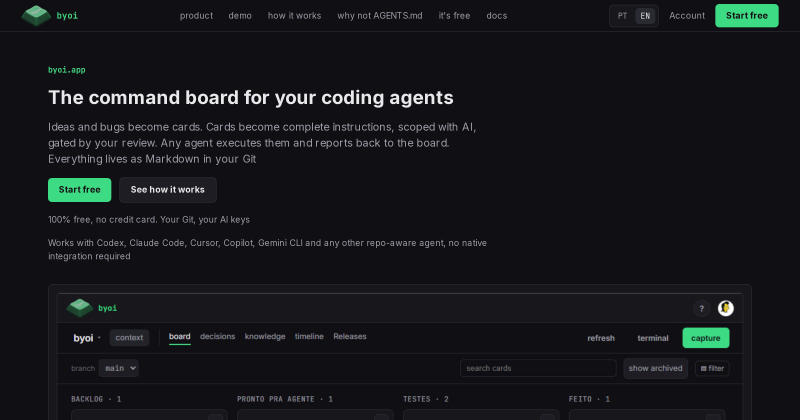The image size is (800, 420).
Task: Select the board tab
Action: click(180, 337)
